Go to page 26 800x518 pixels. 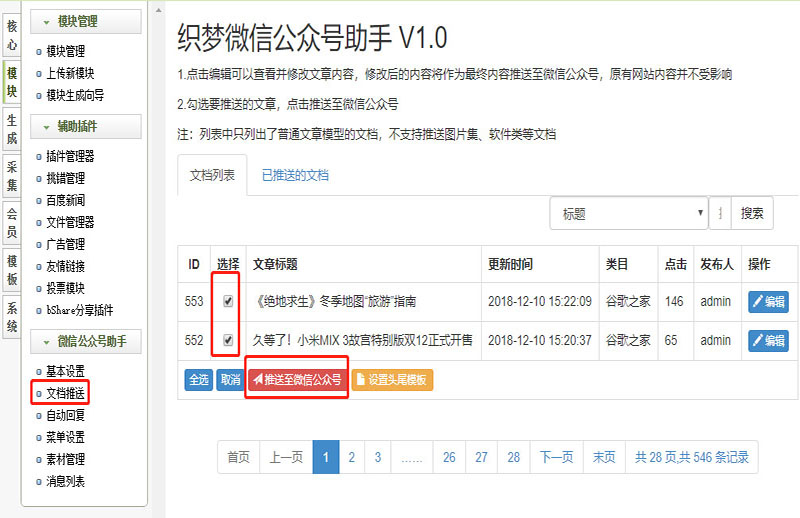tap(449, 457)
